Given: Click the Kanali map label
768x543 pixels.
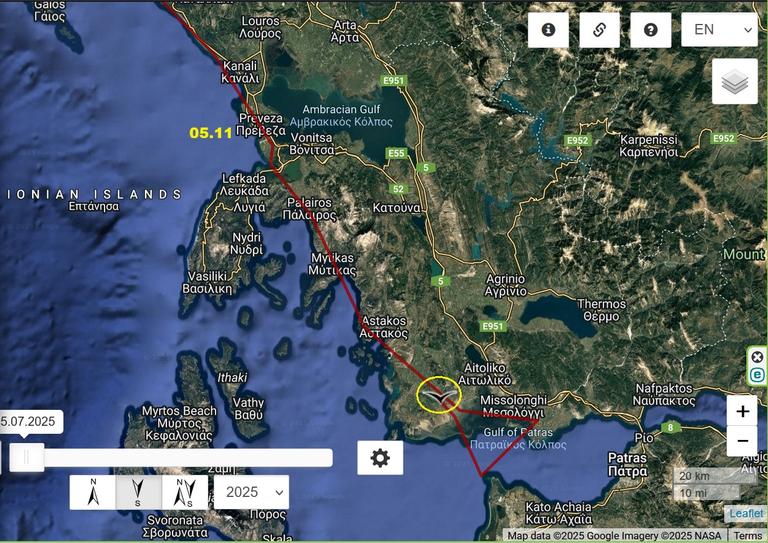Looking at the screenshot, I should 240,72.
